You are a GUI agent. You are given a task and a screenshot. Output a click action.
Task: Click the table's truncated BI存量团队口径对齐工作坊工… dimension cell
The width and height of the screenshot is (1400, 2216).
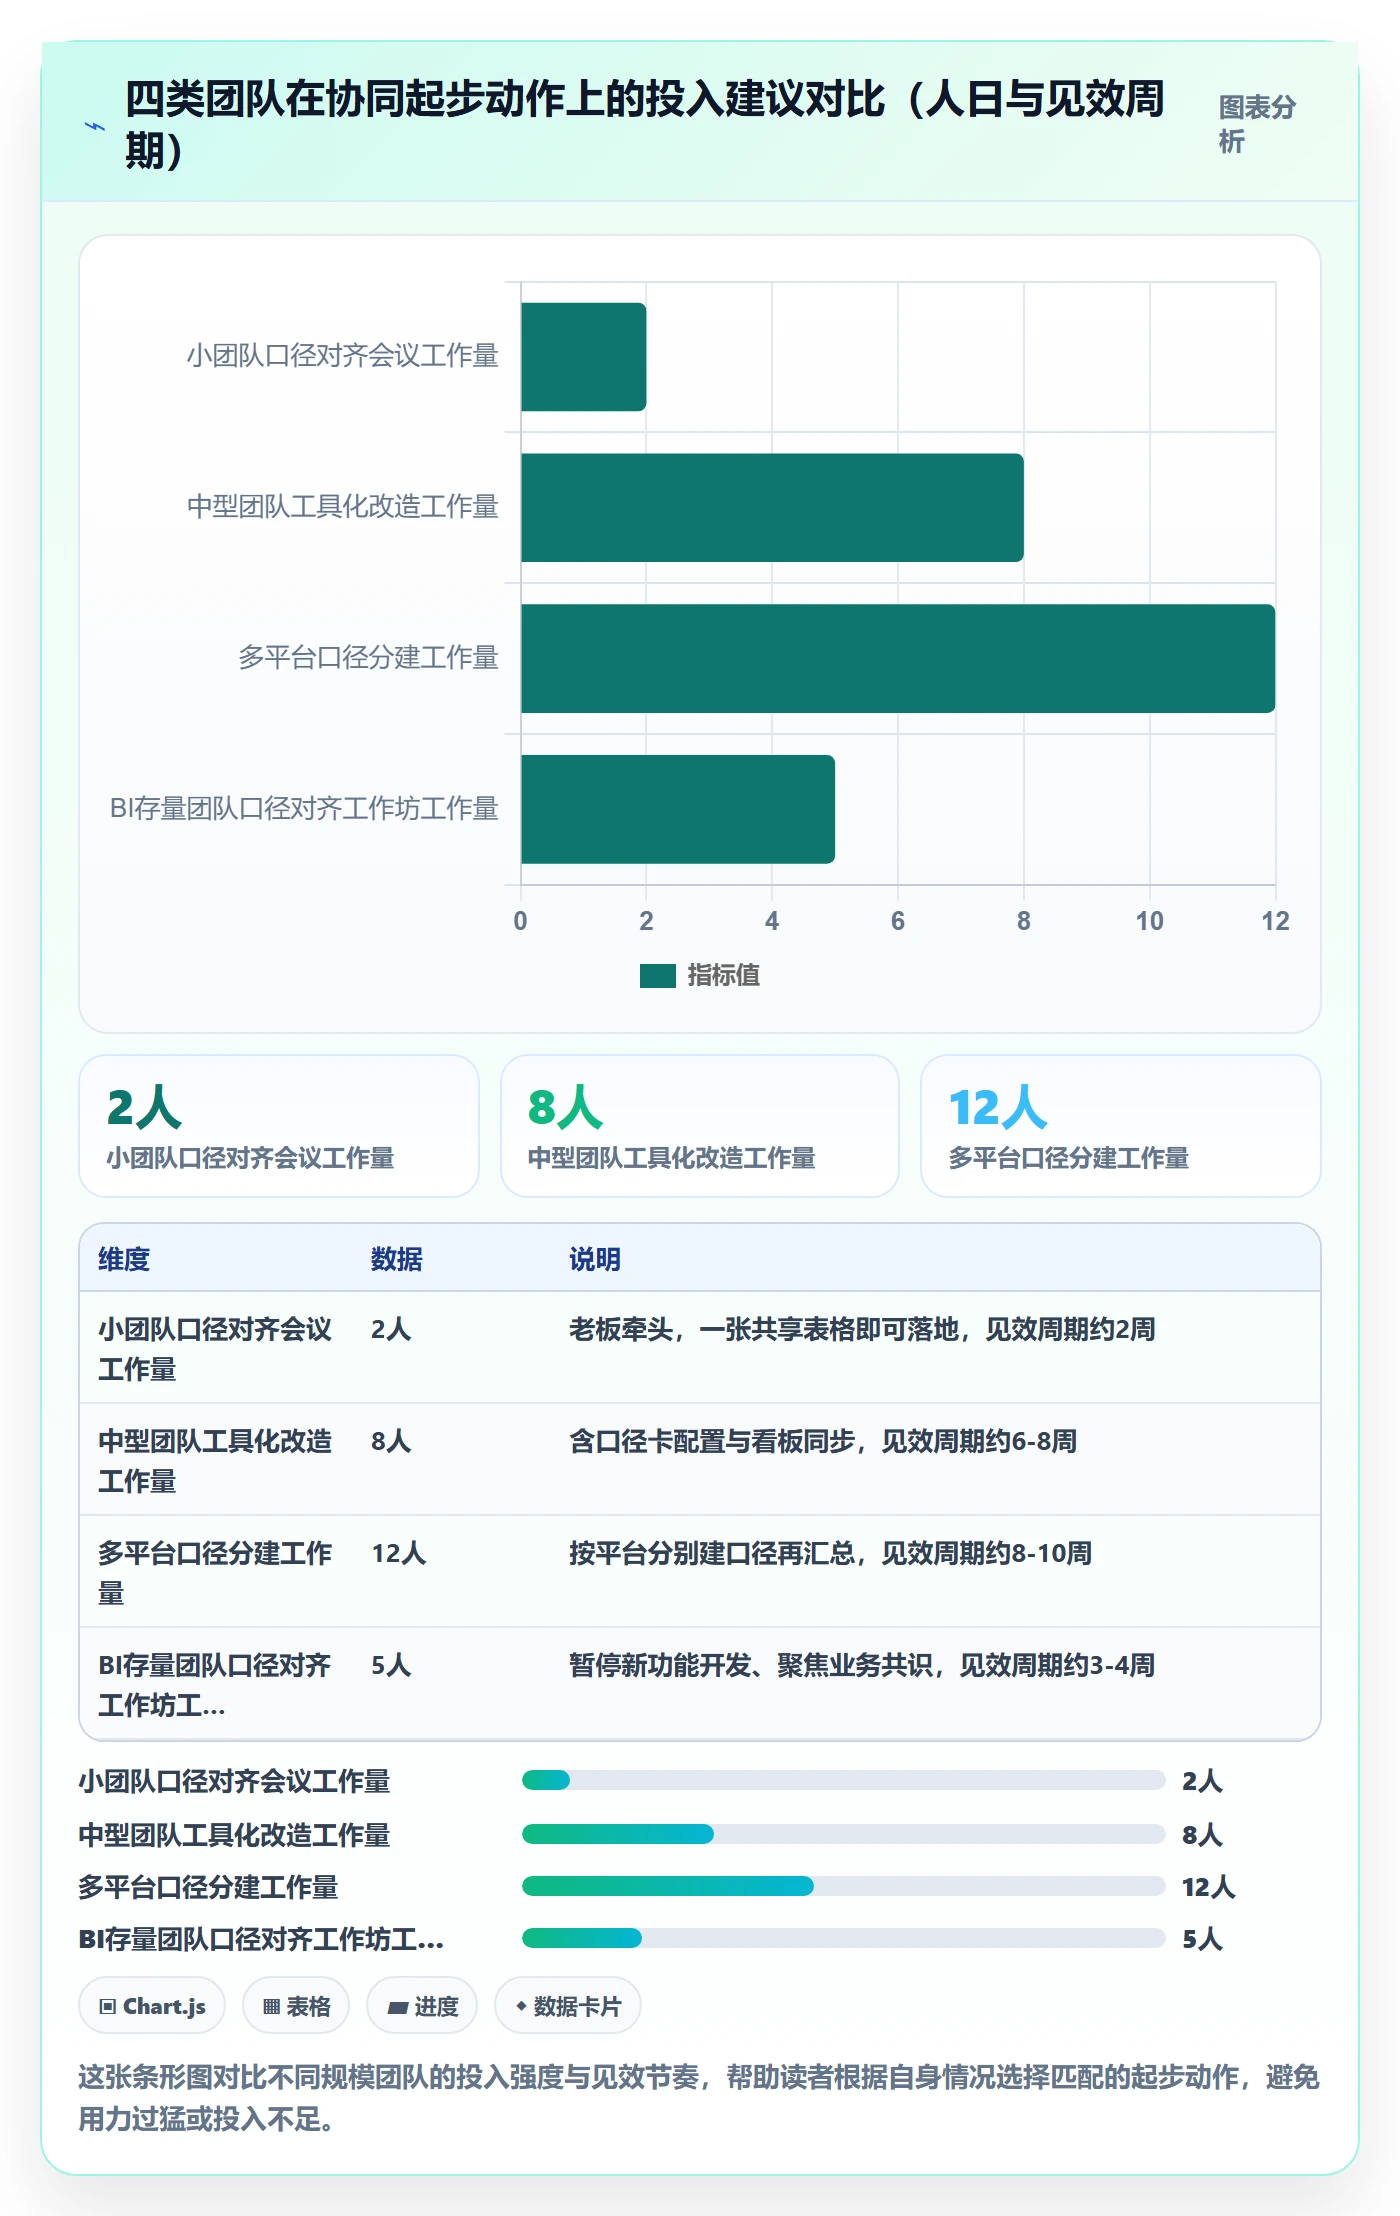214,1685
